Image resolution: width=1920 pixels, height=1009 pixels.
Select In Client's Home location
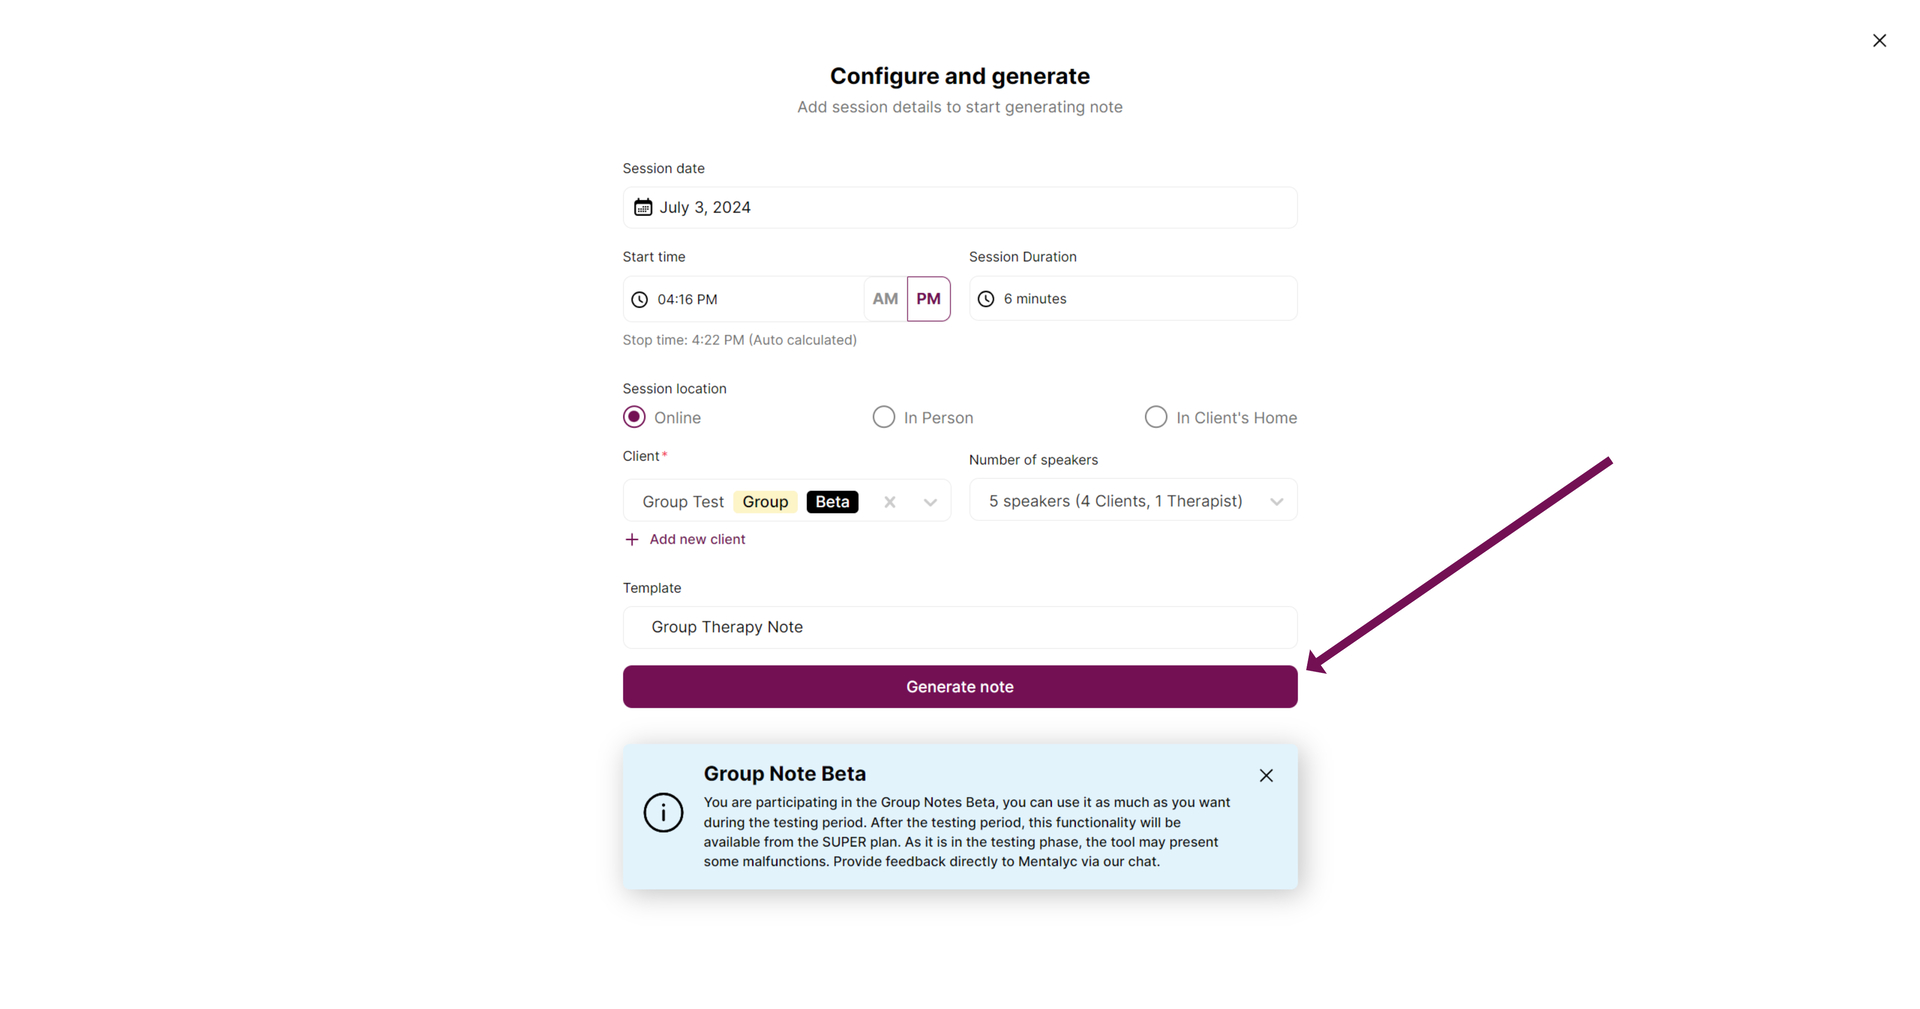tap(1155, 417)
